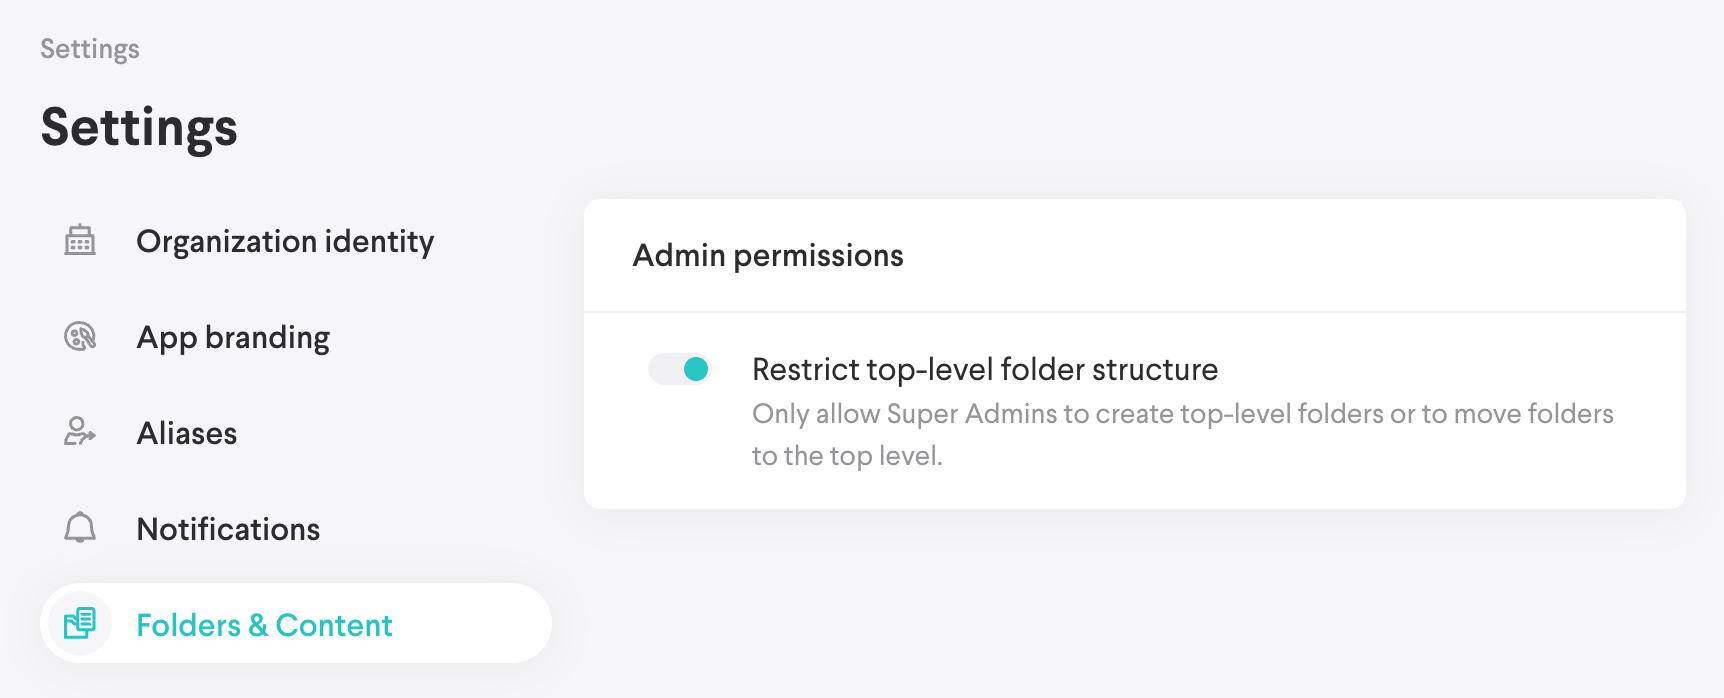This screenshot has width=1724, height=698.
Task: Disable Restrict top-level folder structure toggle
Action: (x=680, y=370)
